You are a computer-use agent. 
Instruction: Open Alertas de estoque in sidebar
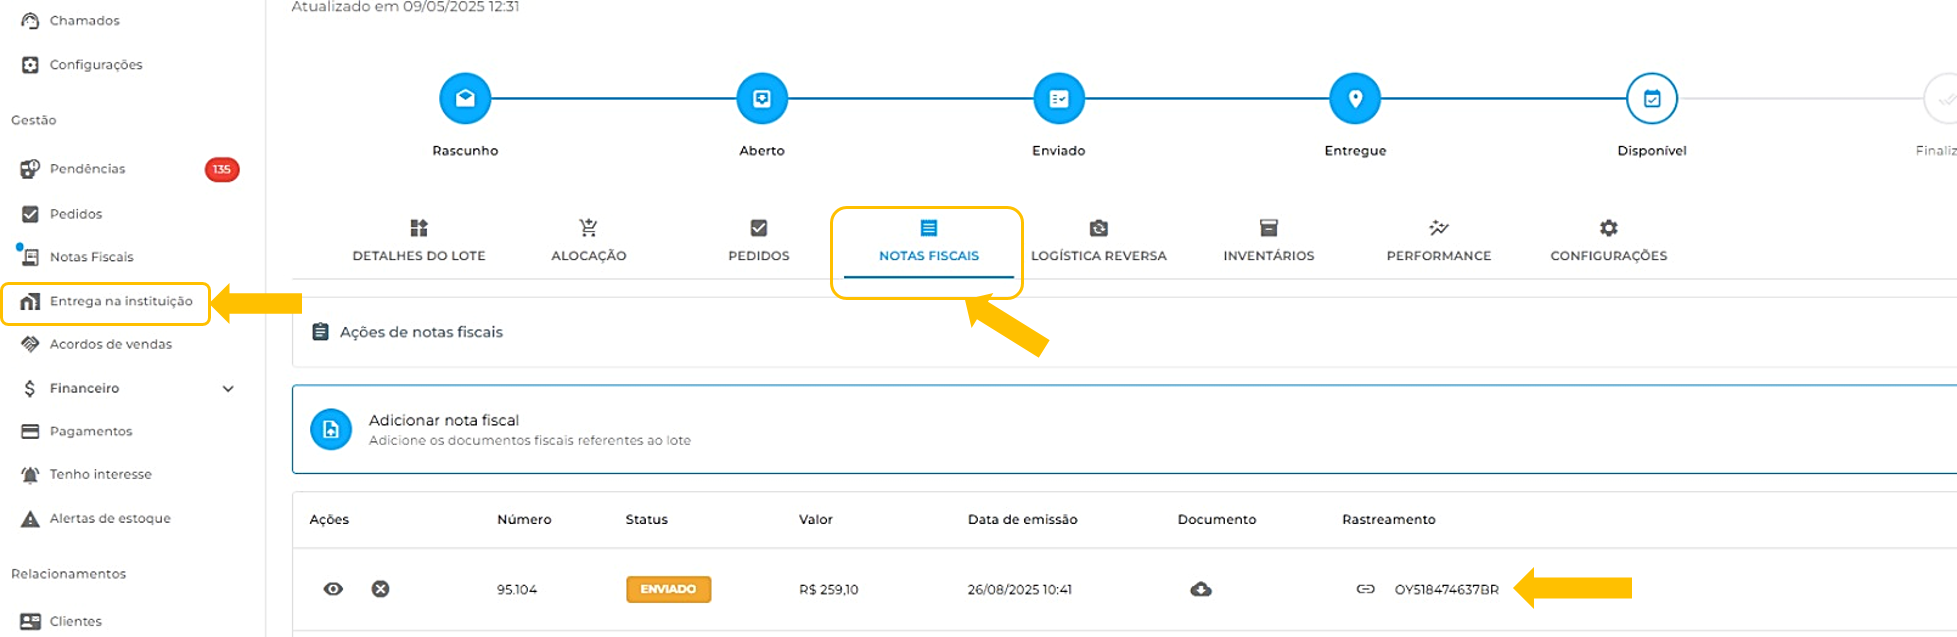(x=110, y=518)
